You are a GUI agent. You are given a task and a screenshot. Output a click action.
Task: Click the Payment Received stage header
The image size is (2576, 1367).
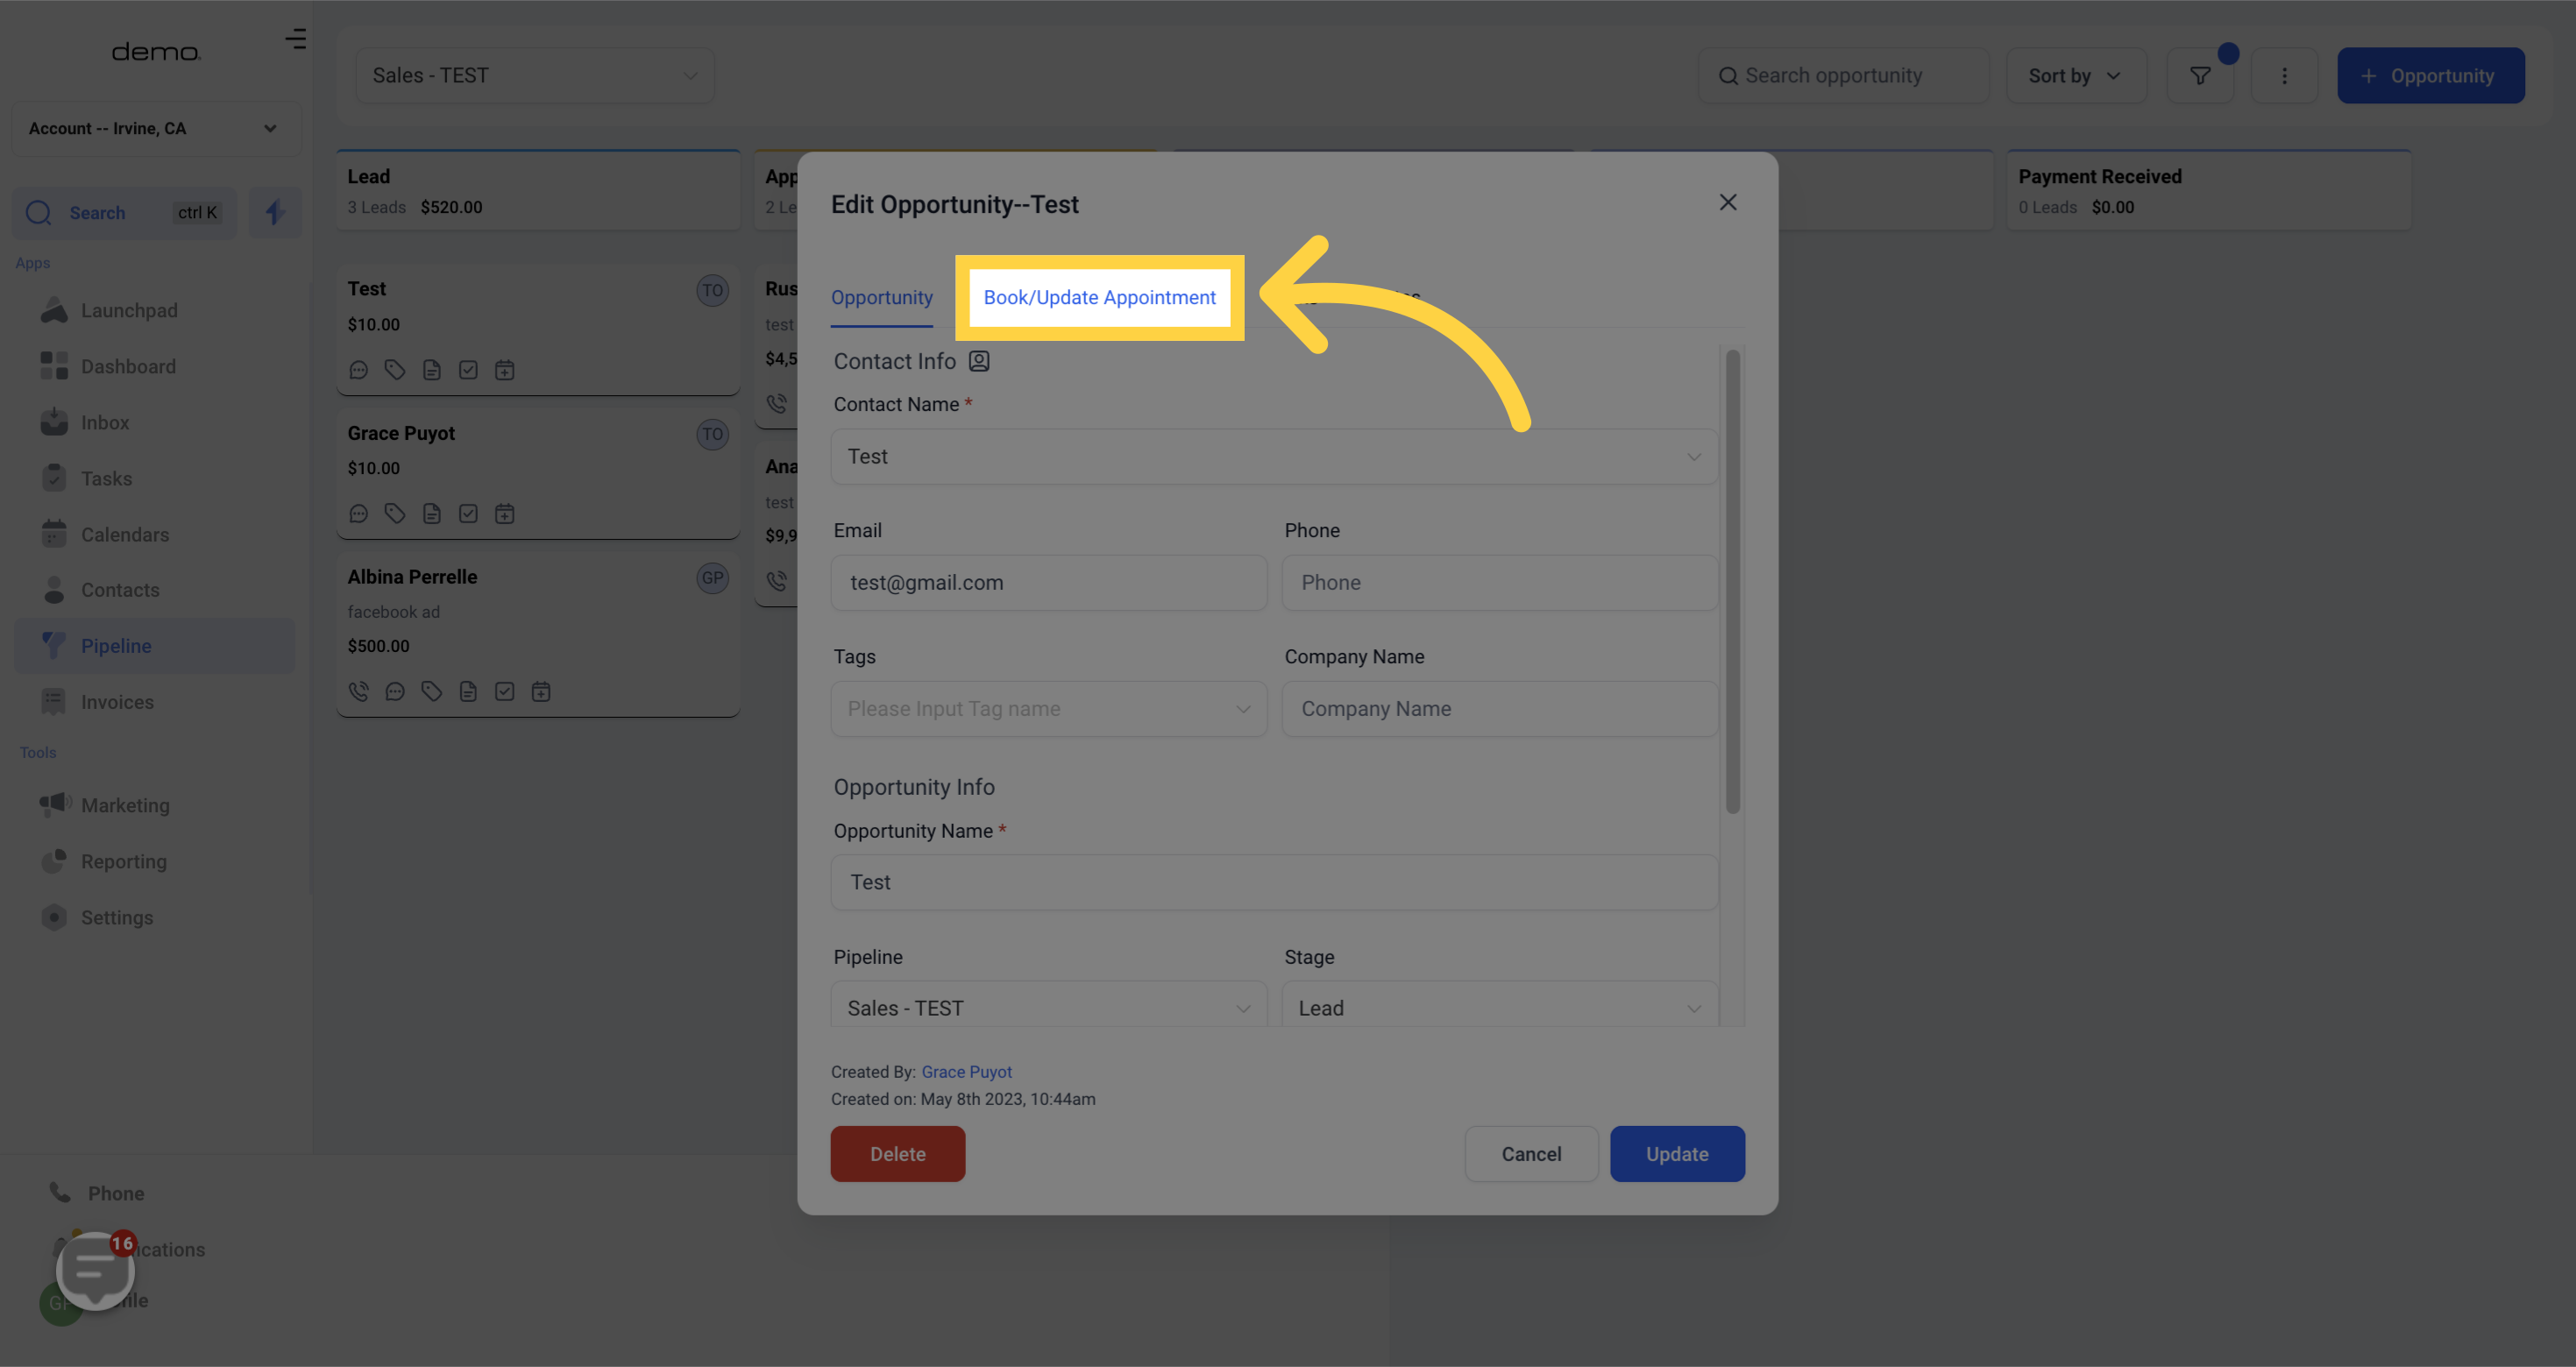point(2209,190)
